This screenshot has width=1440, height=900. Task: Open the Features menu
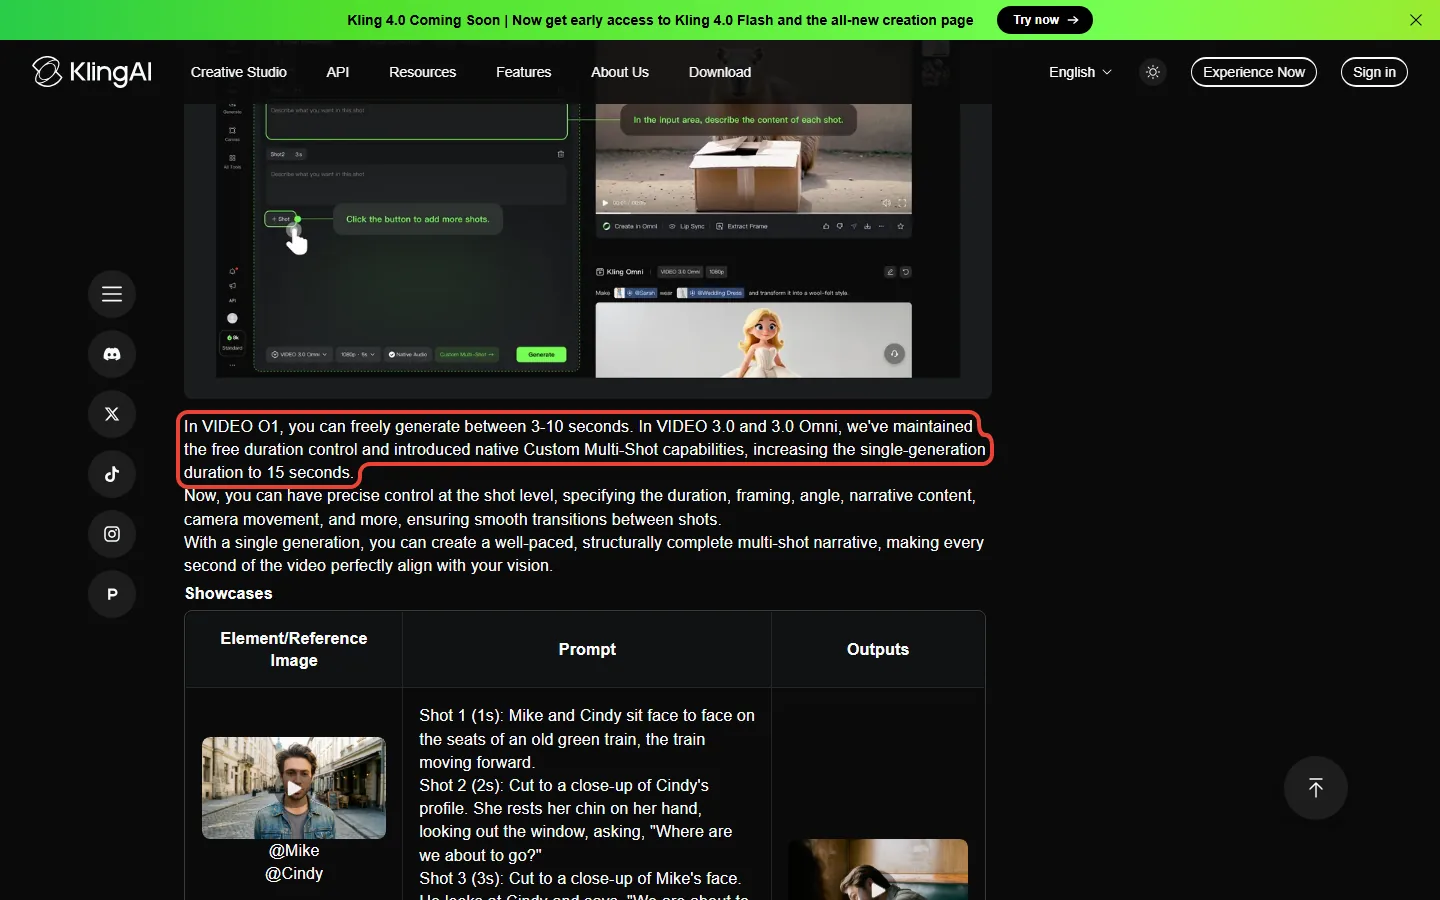pyautogui.click(x=524, y=72)
